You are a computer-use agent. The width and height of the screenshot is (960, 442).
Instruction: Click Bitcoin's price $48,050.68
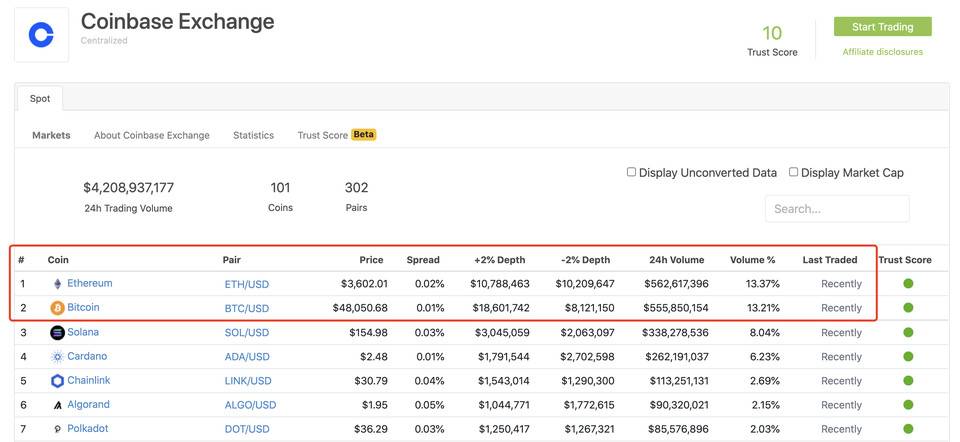[360, 308]
